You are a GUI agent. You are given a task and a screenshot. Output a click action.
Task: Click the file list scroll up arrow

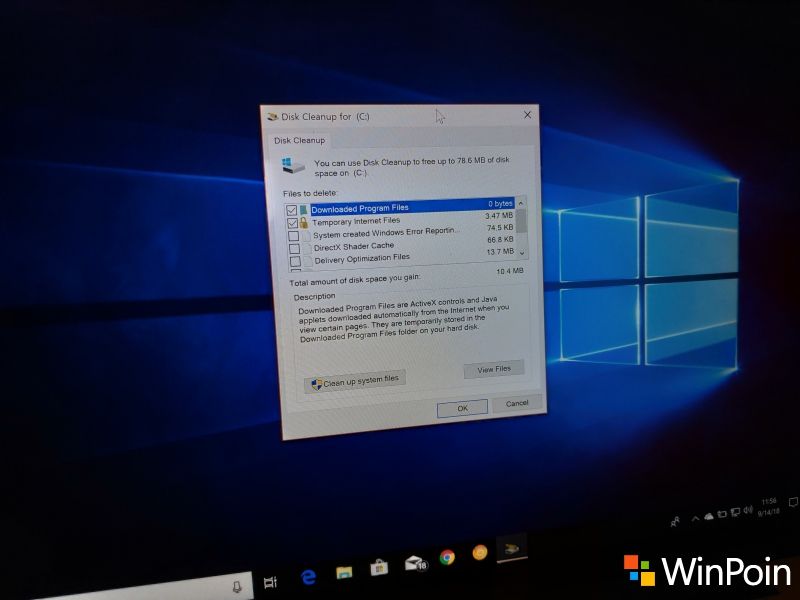coord(521,203)
